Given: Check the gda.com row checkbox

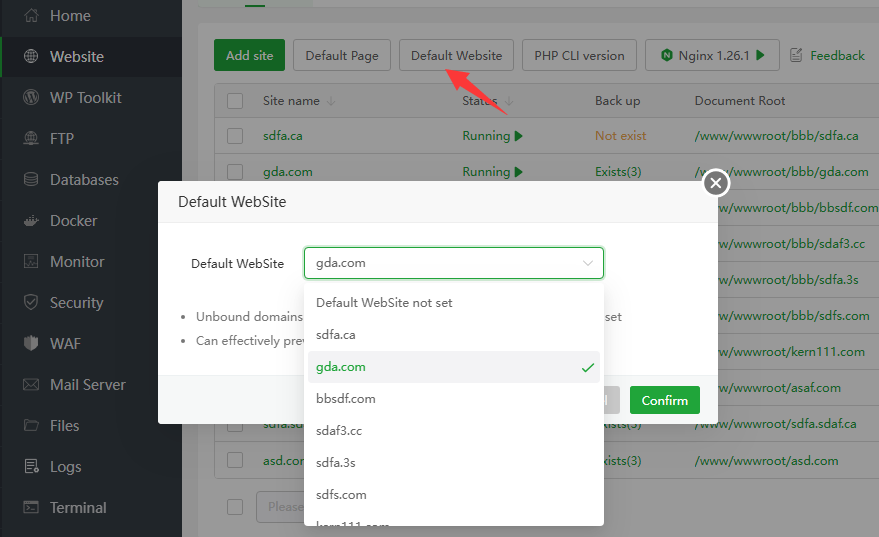Looking at the screenshot, I should point(235,172).
